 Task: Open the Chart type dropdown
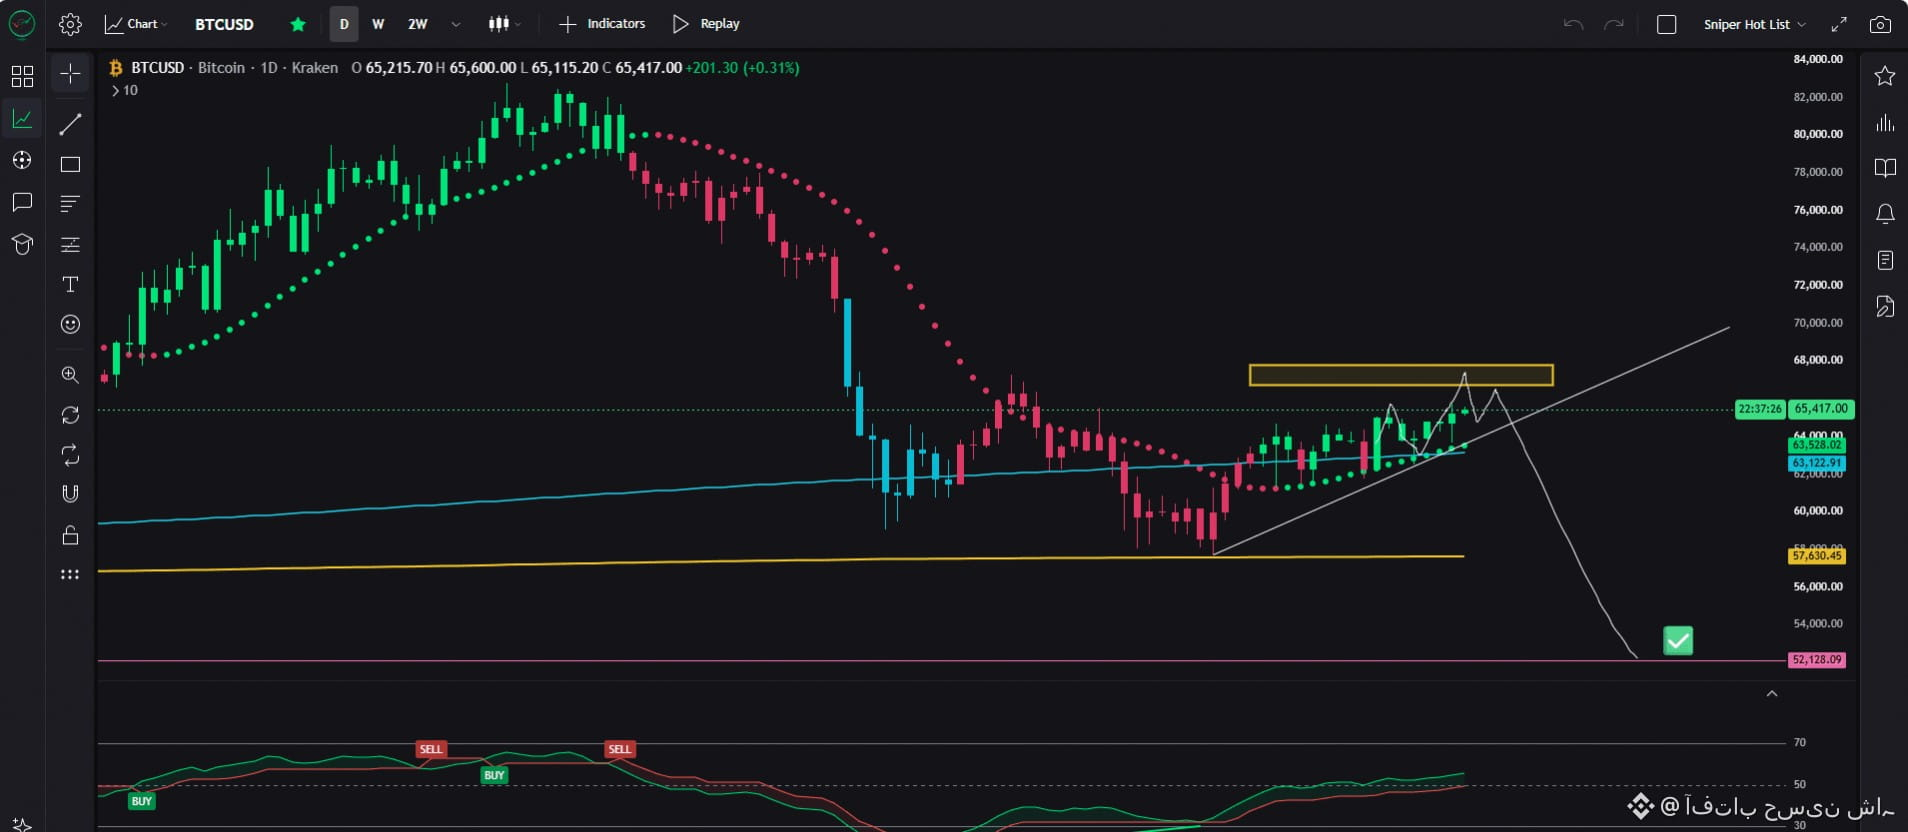(x=136, y=24)
